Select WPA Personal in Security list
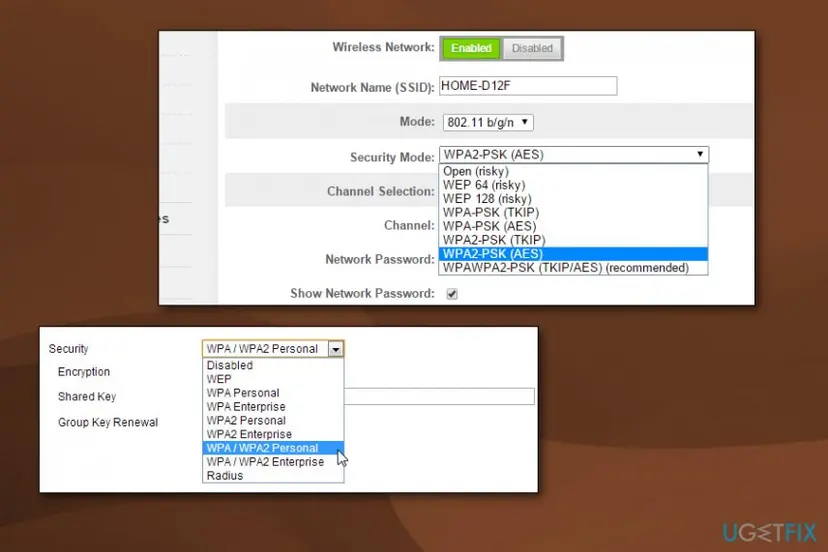Viewport: 828px width, 552px height. pos(273,392)
